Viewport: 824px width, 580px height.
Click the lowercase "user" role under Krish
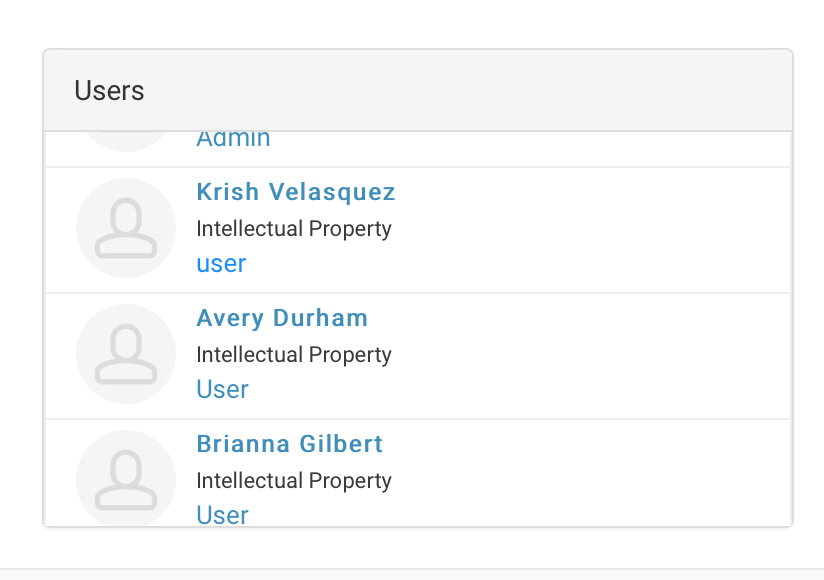point(221,264)
